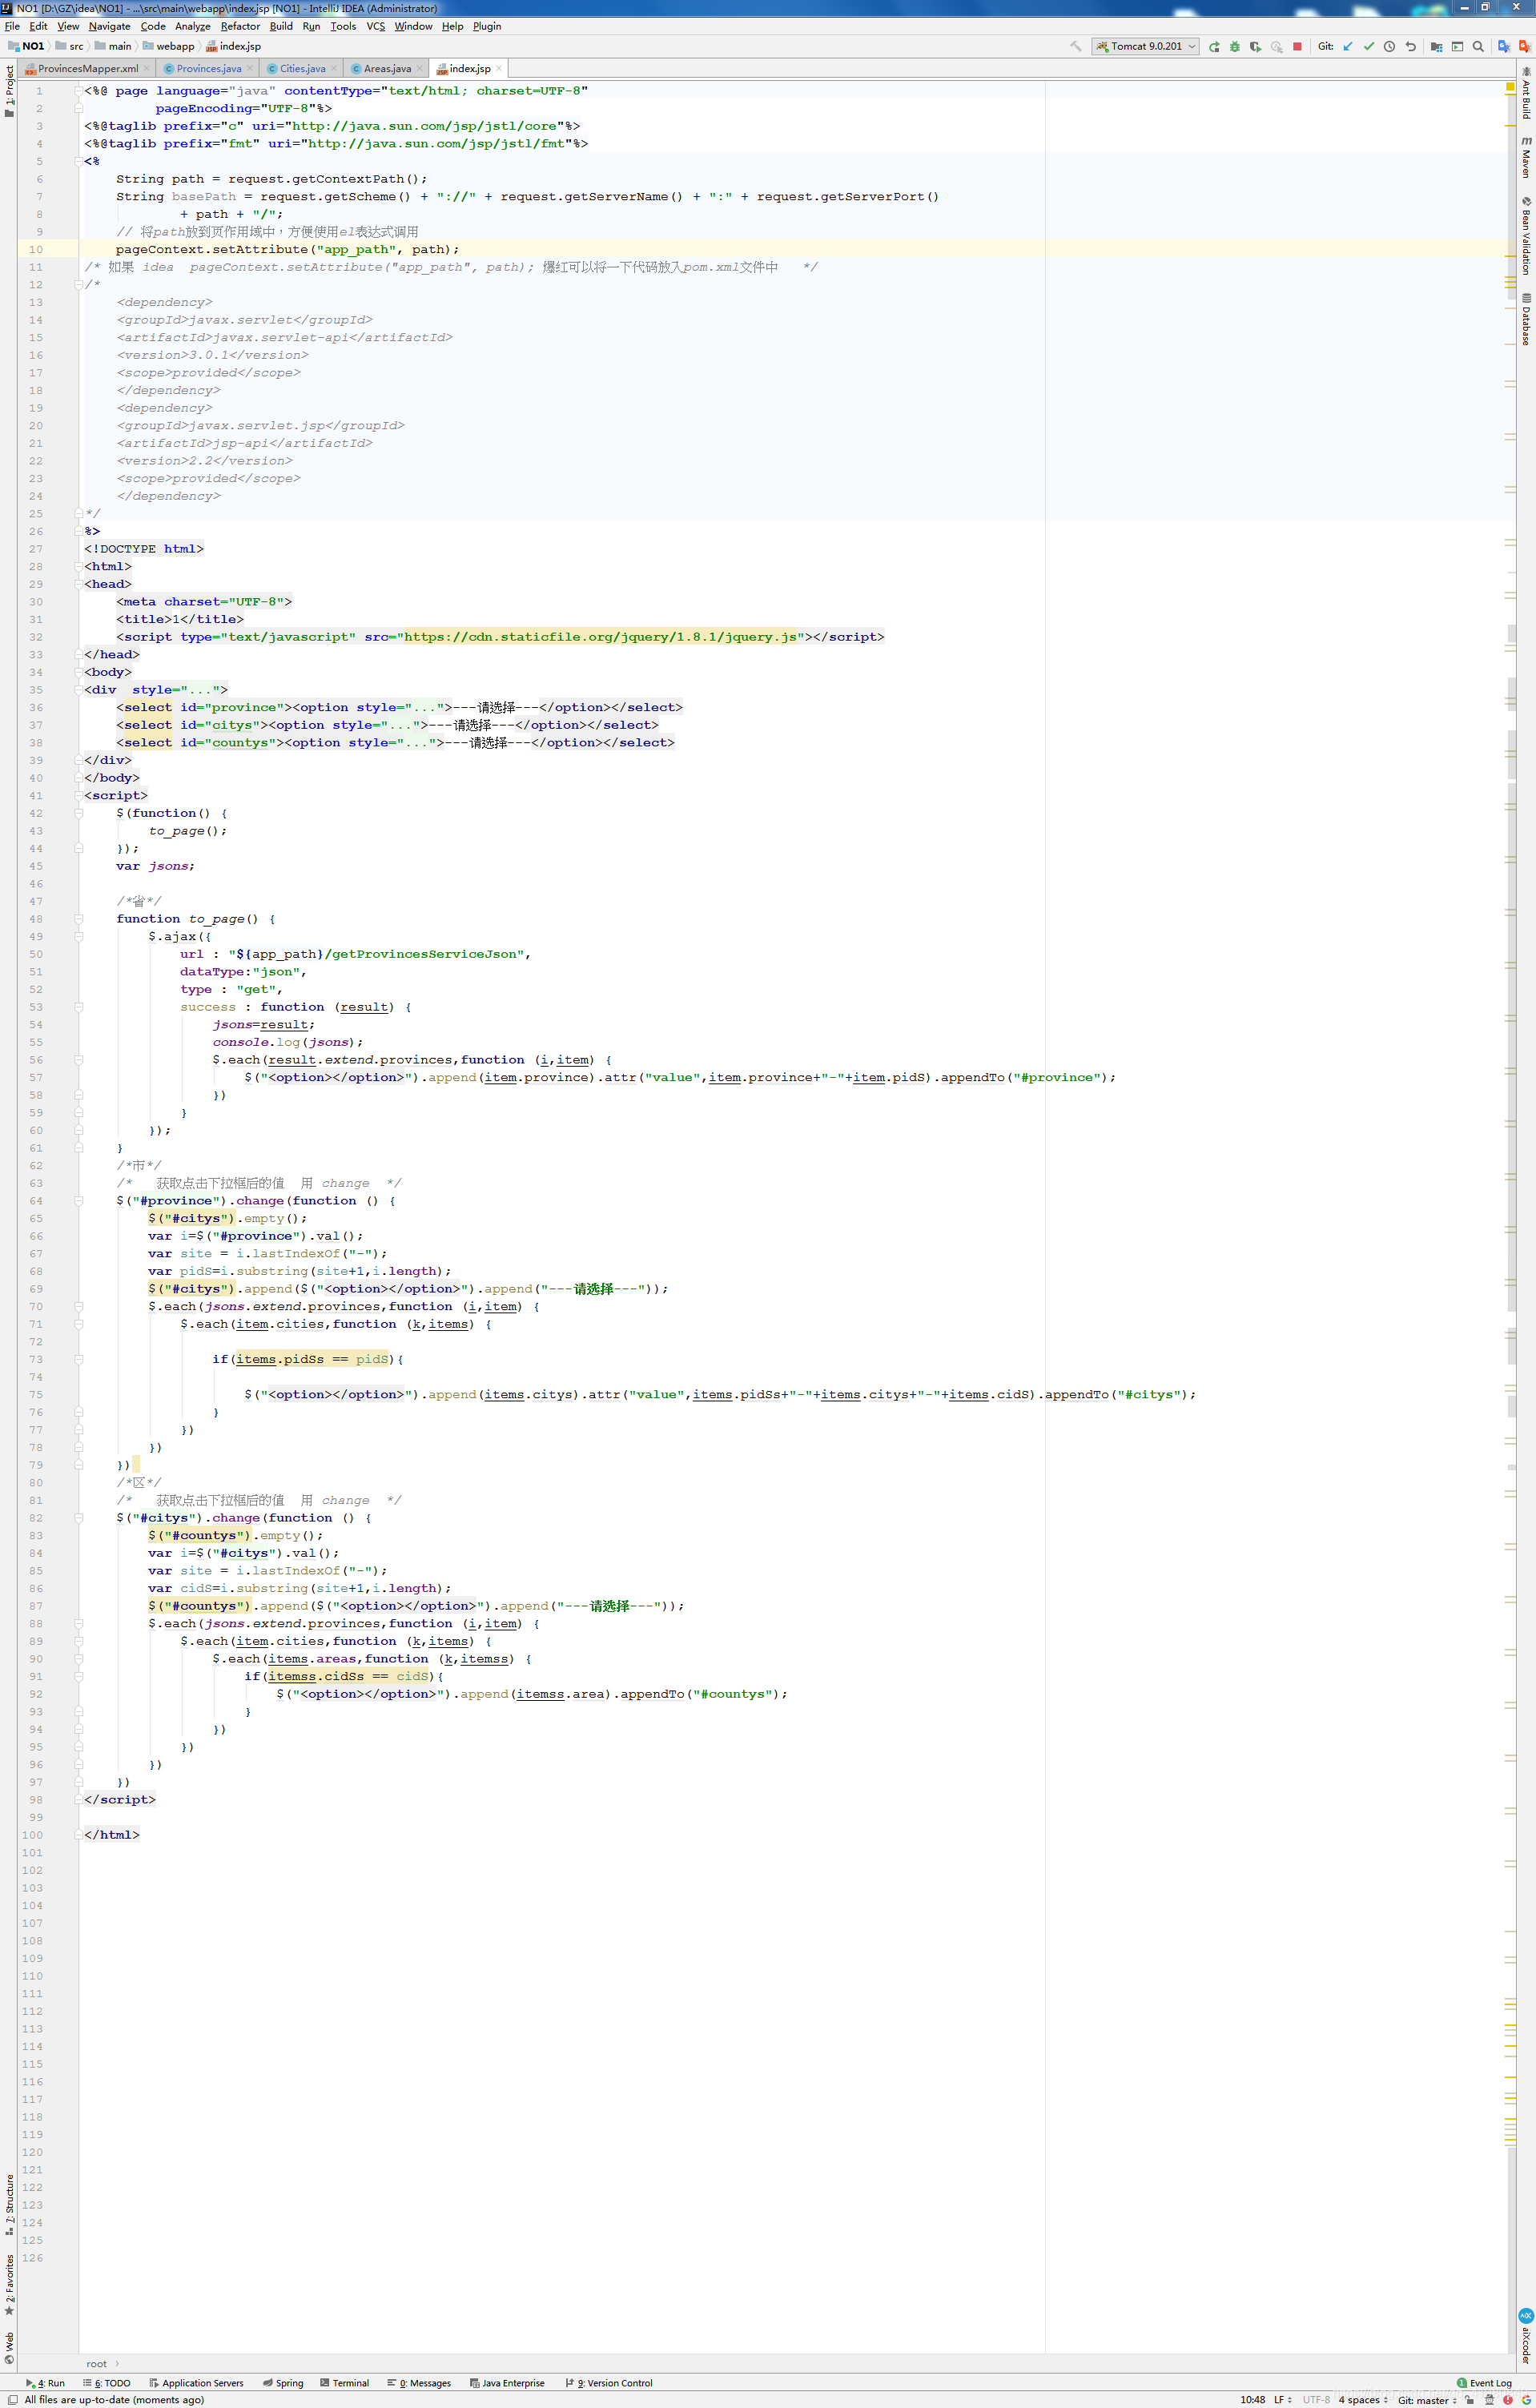
Task: Click the read-only lock icon in the status bar
Action: point(1470,2399)
